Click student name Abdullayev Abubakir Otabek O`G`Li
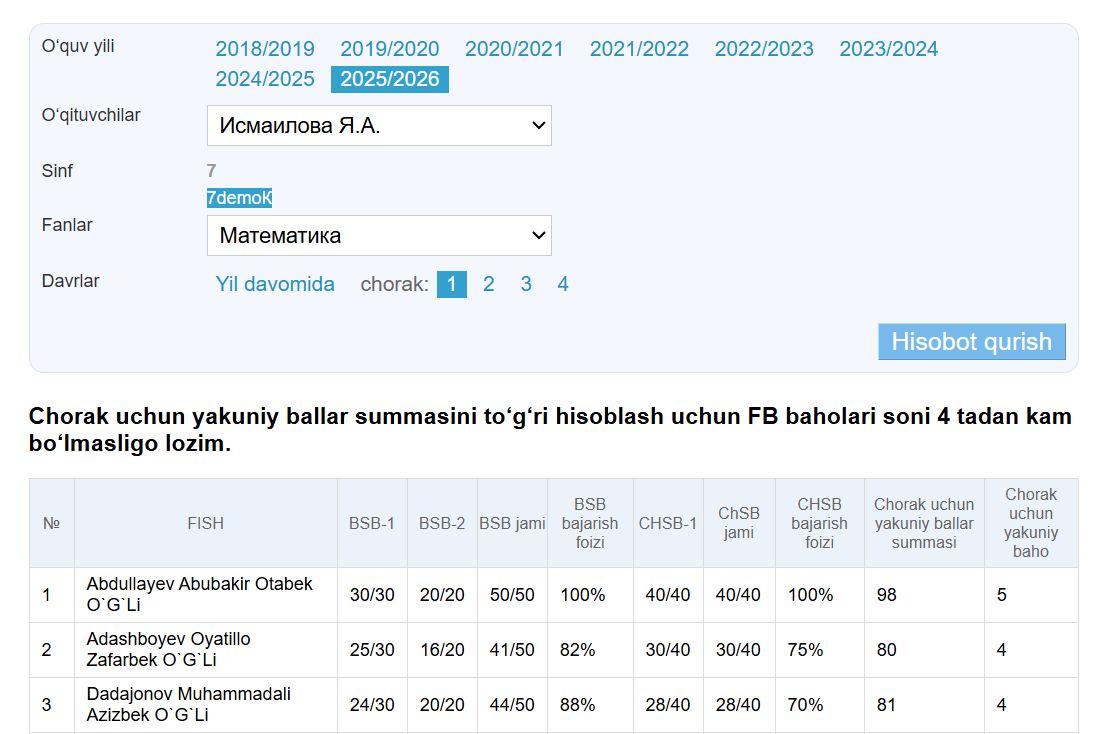 199,595
